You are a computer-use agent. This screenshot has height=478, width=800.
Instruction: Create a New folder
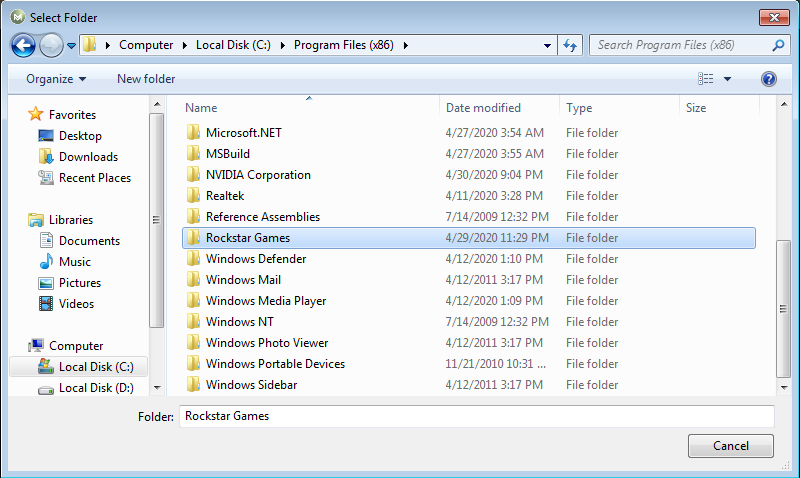(146, 79)
